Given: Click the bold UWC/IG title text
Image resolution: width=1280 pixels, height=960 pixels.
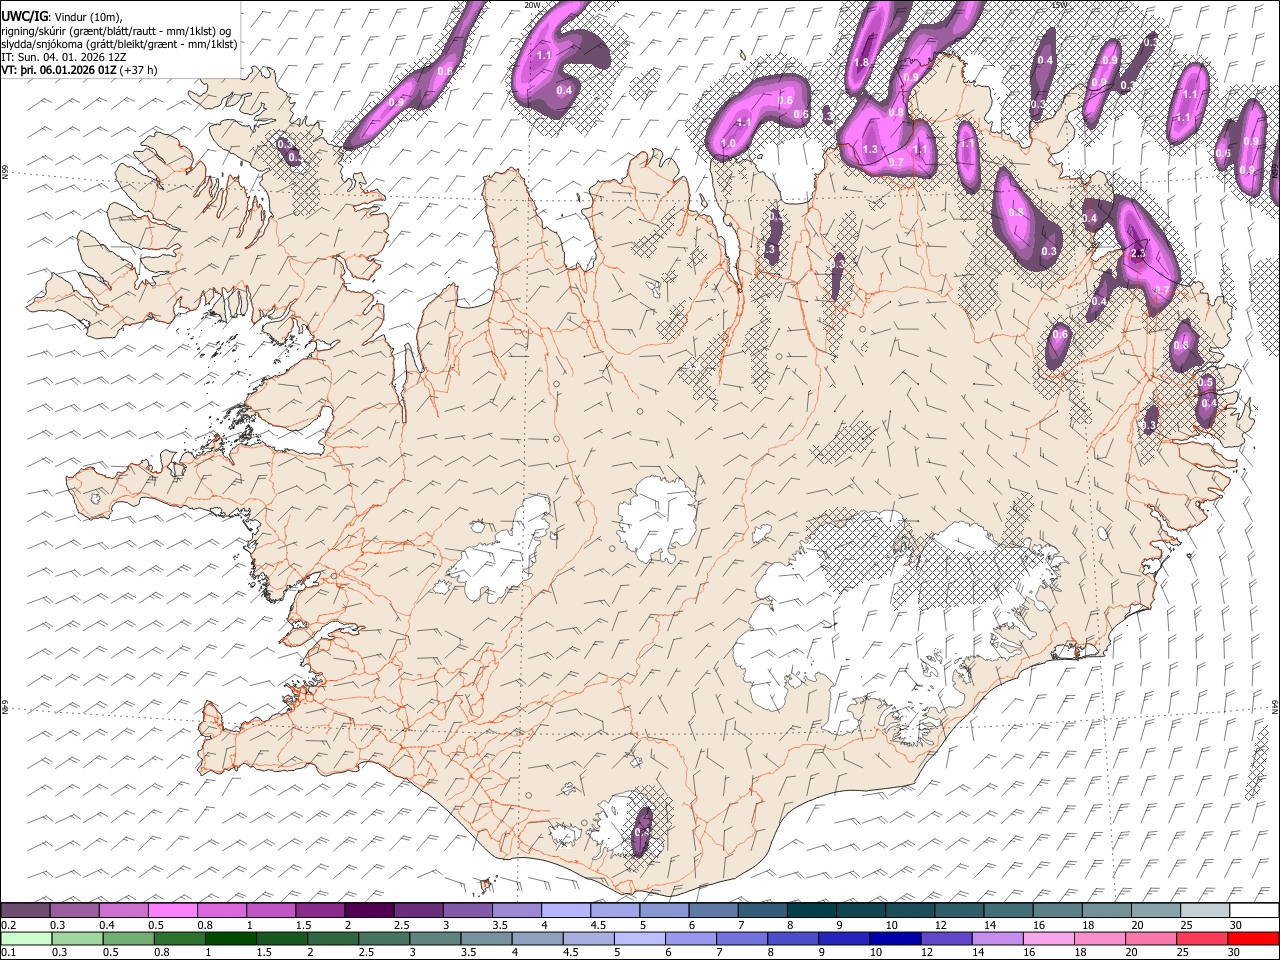Looking at the screenshot, I should tap(23, 16).
